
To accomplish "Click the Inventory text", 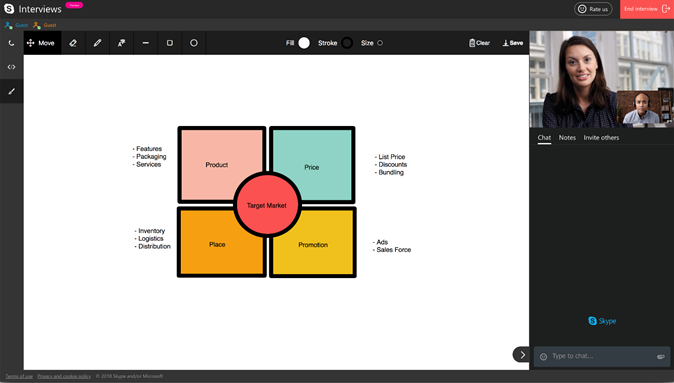I will coord(150,231).
